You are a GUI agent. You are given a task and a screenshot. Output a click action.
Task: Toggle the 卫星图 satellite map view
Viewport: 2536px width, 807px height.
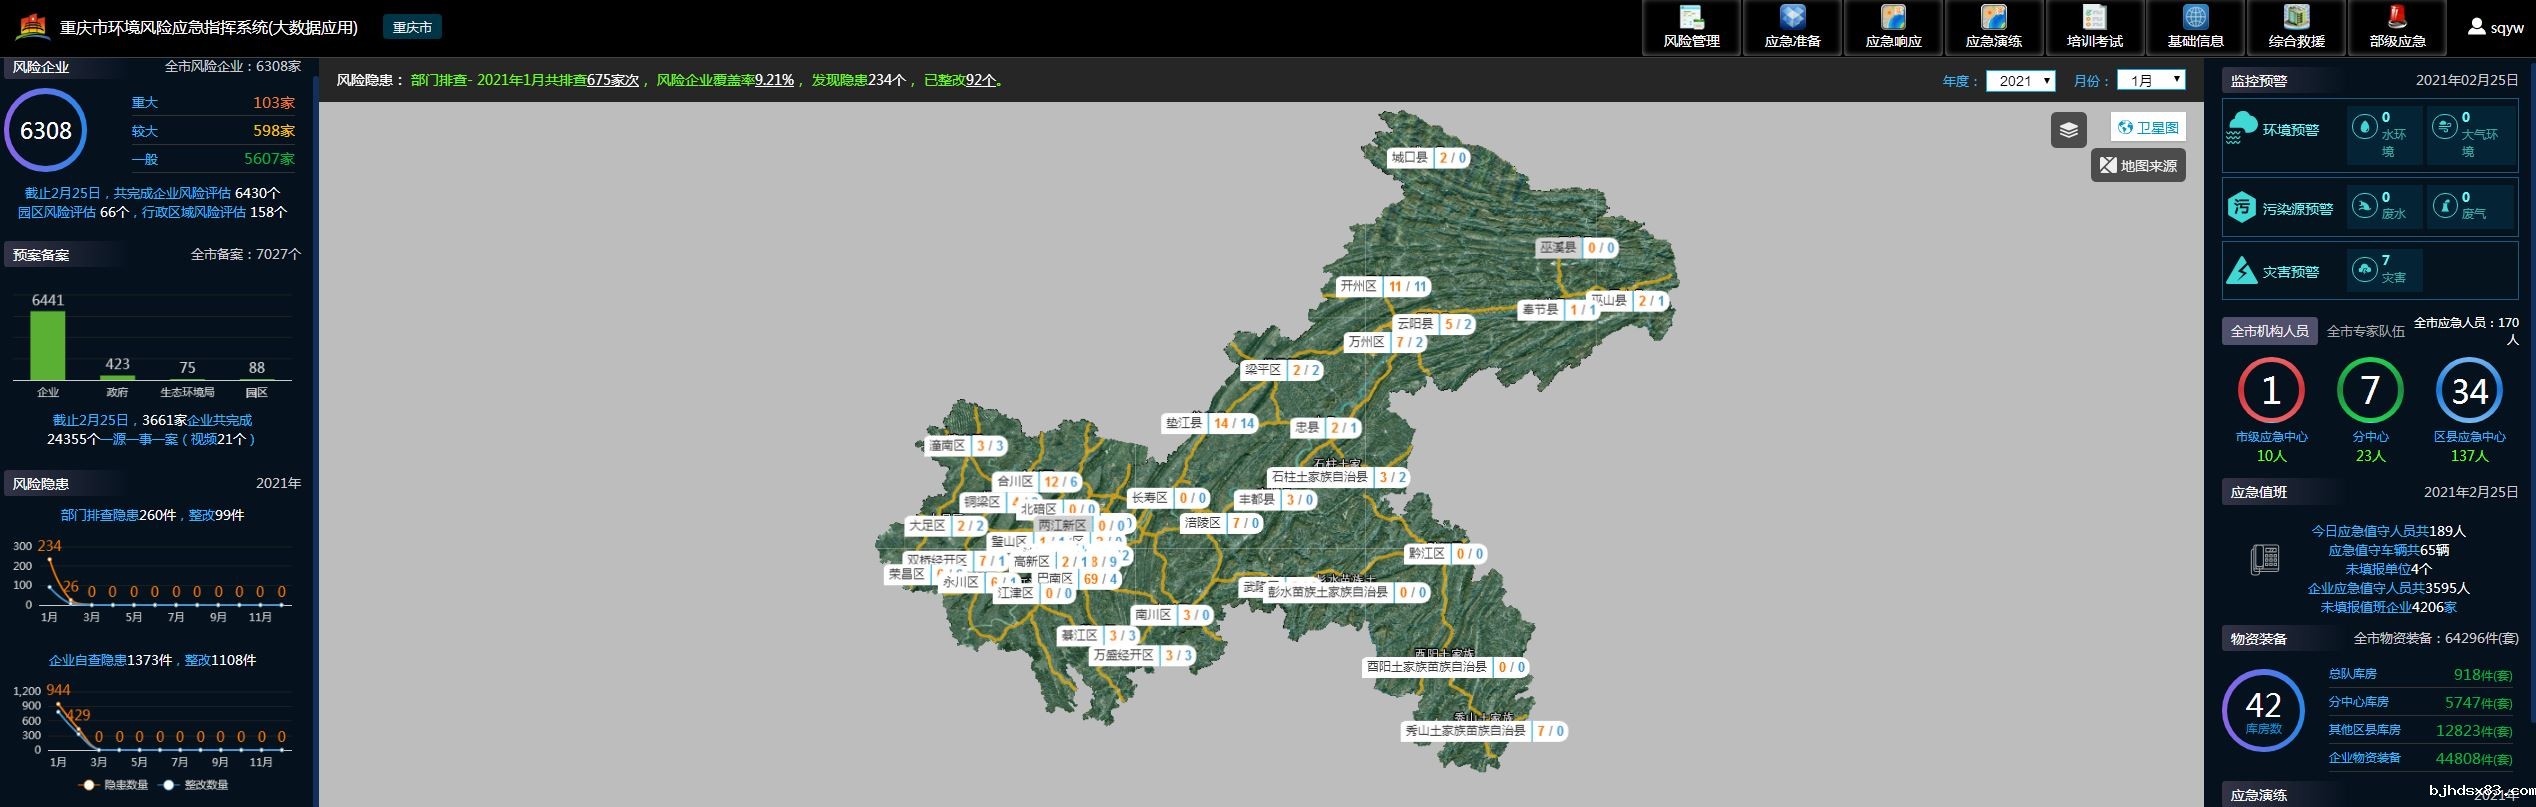(x=2148, y=128)
